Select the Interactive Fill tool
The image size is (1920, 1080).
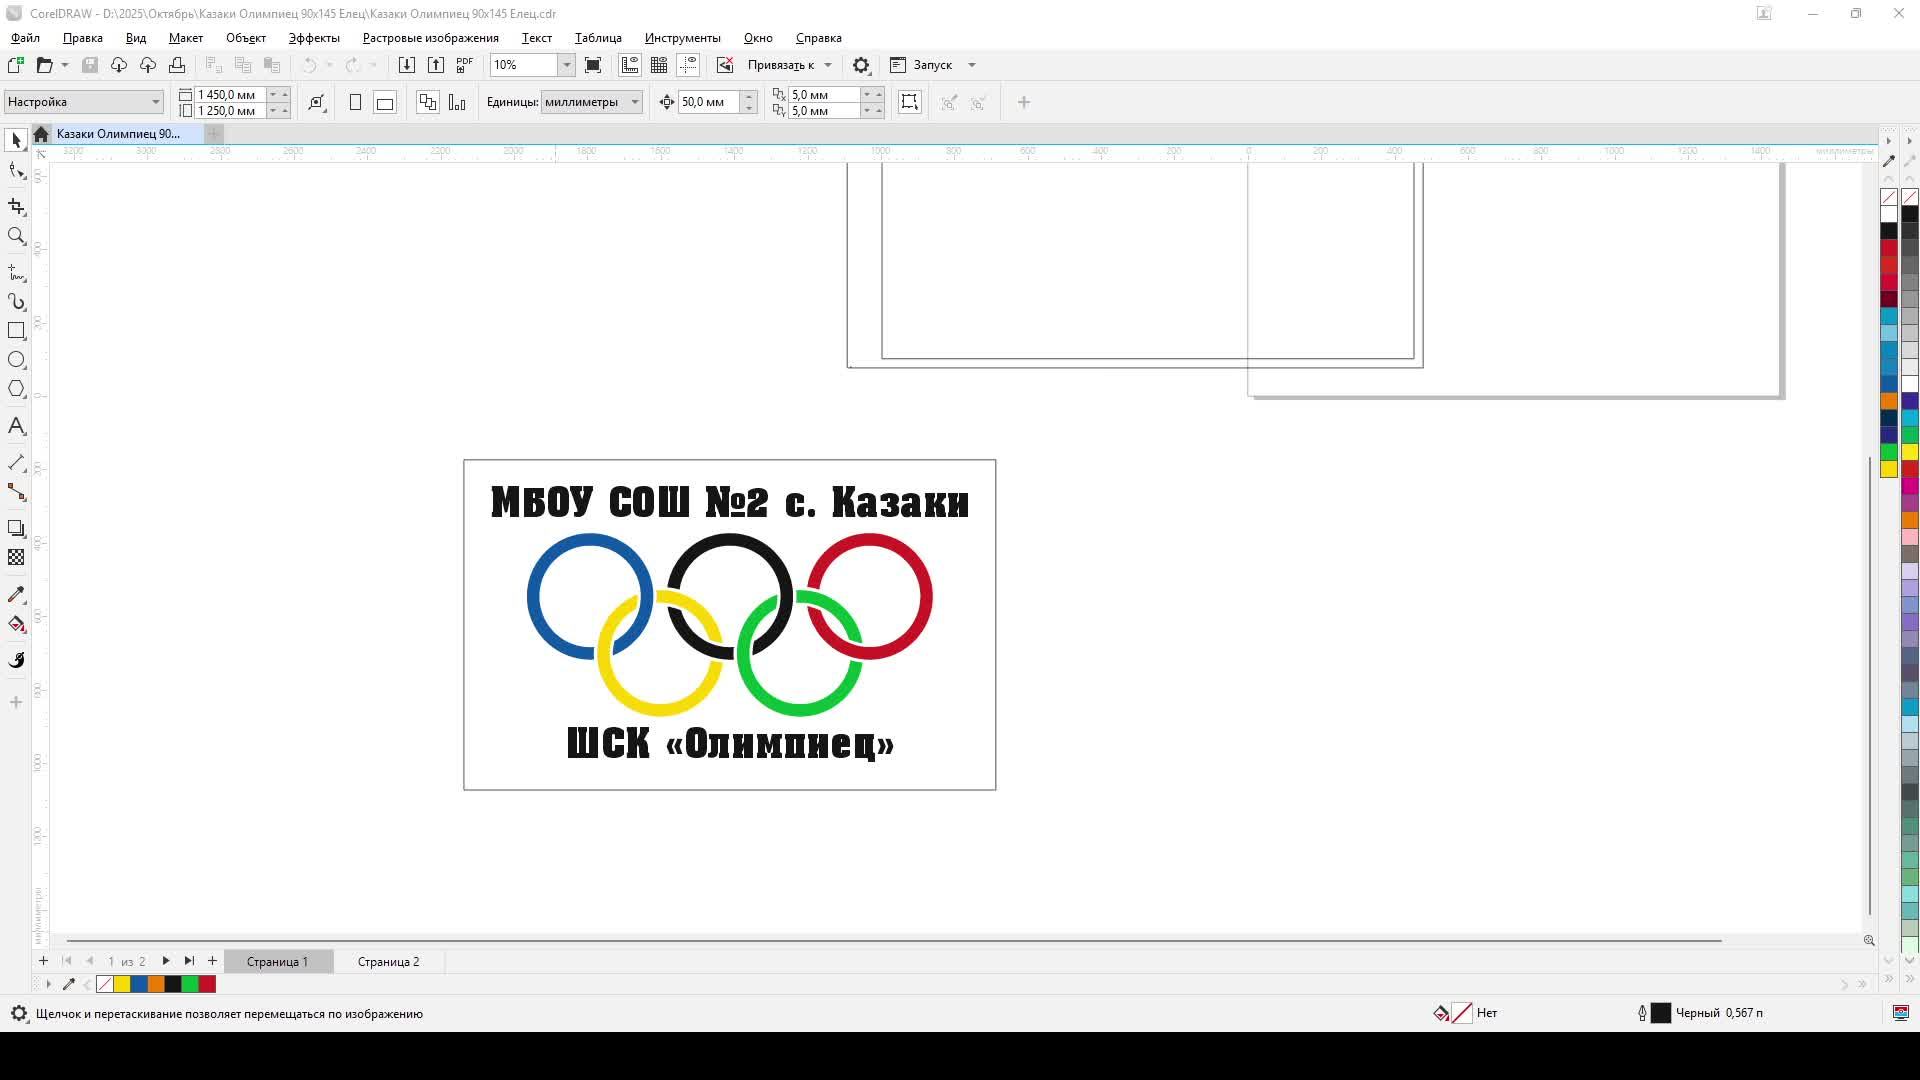click(16, 624)
